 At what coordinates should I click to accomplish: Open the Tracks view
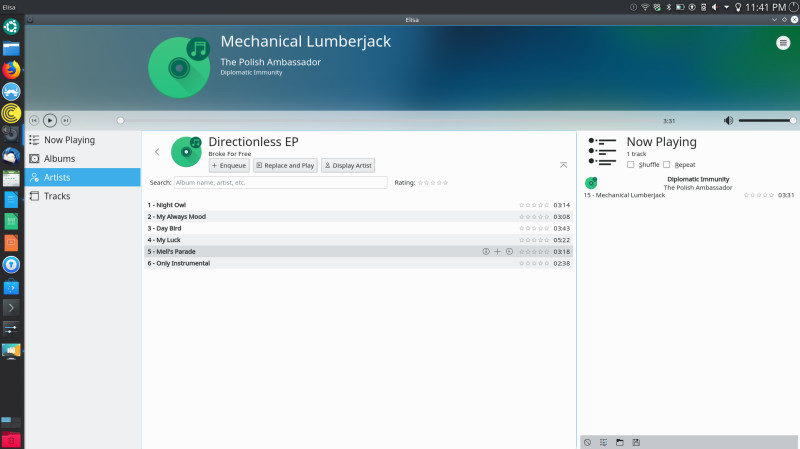coord(83,196)
